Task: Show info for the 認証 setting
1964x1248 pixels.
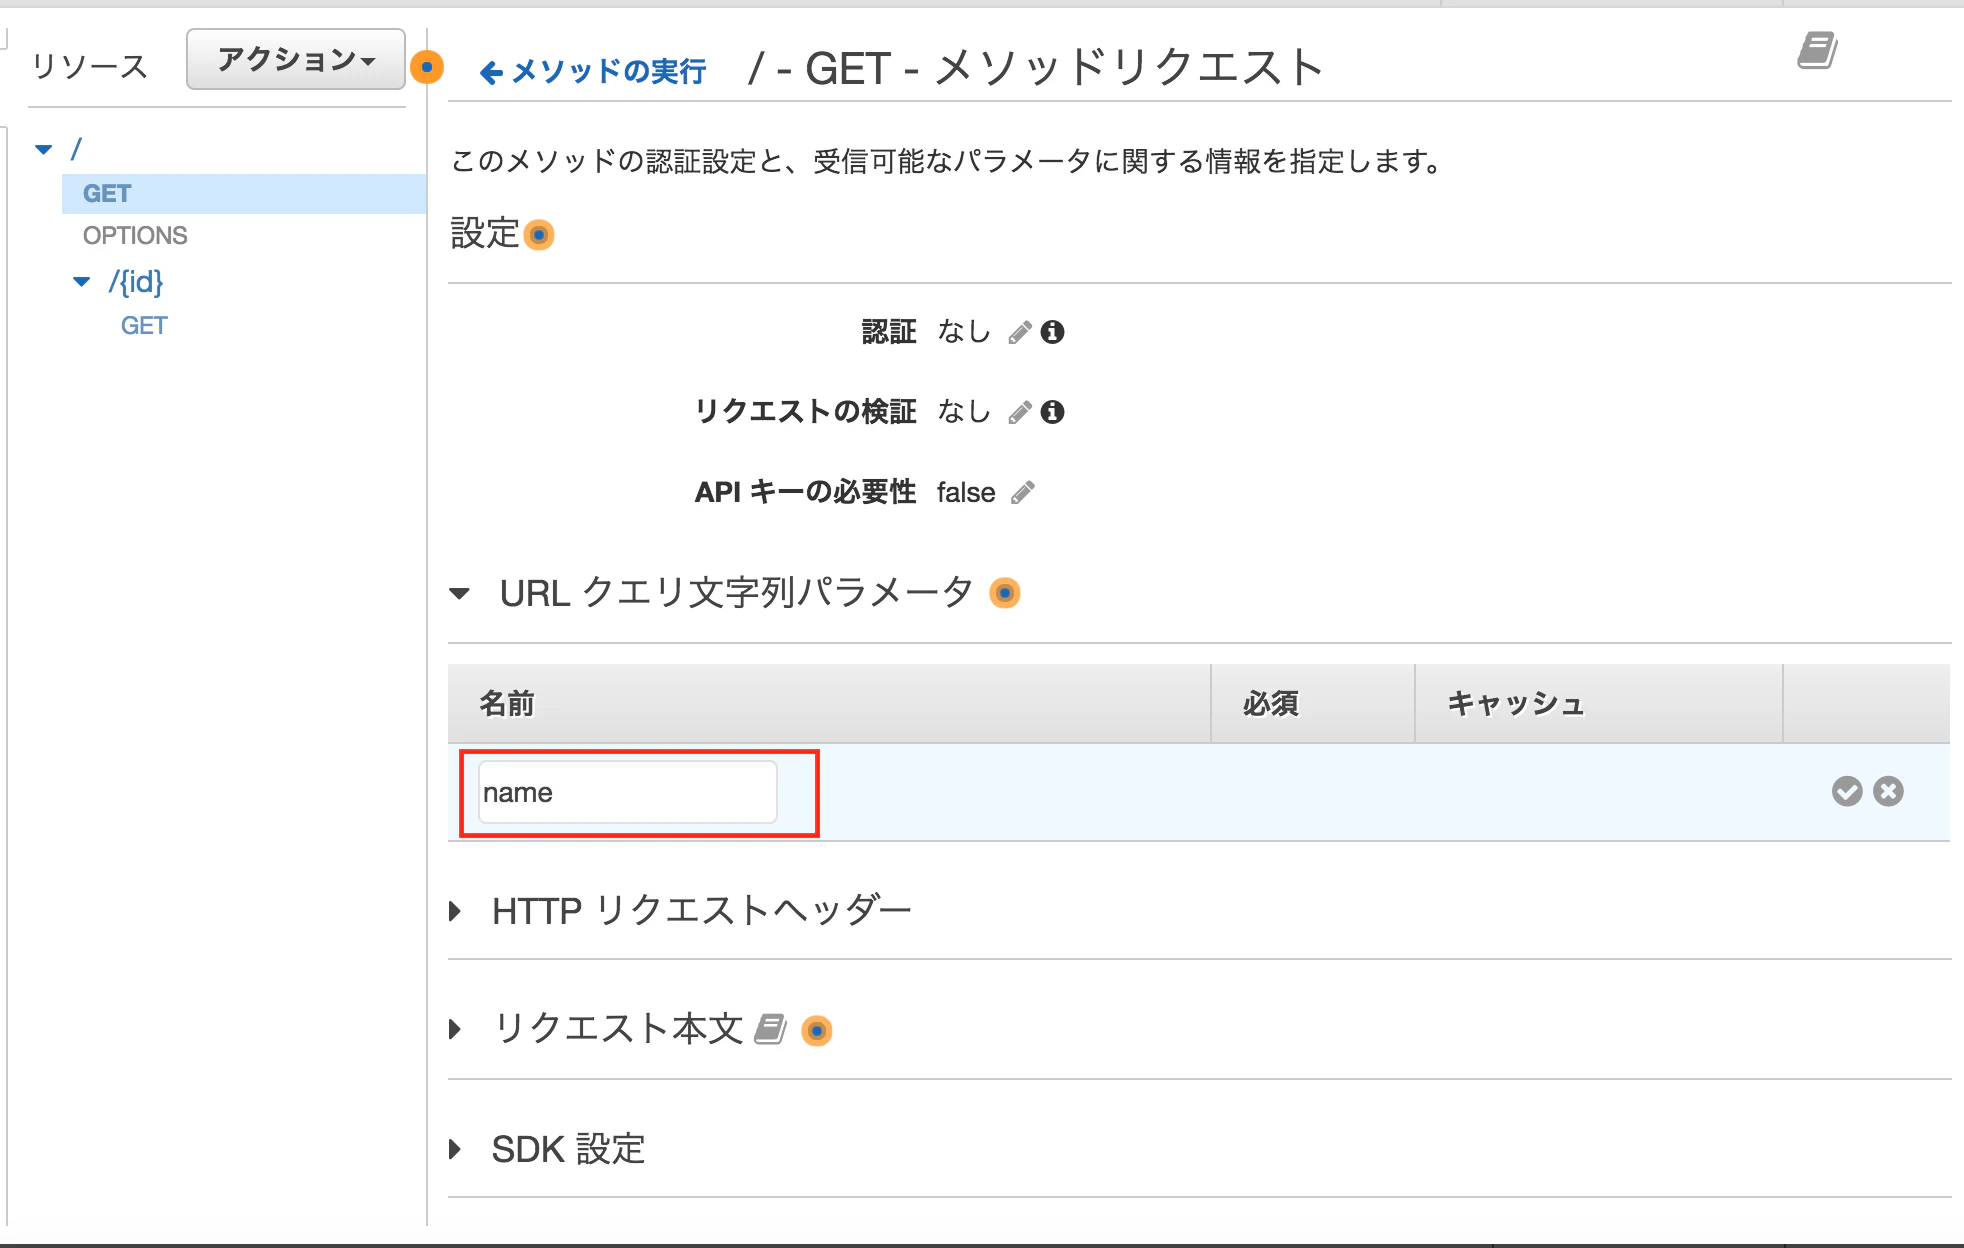Action: [1052, 332]
